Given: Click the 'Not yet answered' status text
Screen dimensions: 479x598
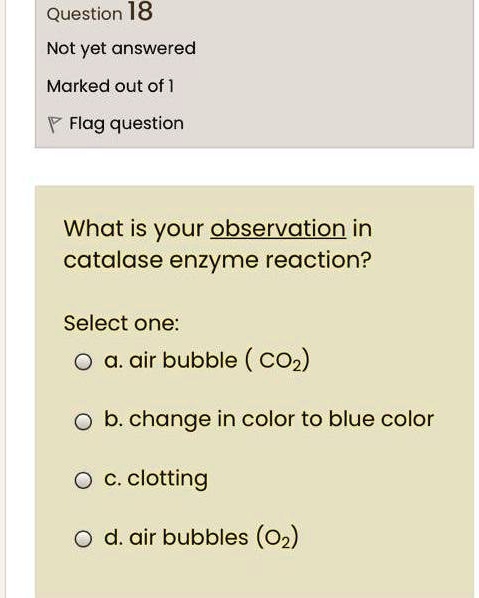Looking at the screenshot, I should pos(121,49).
